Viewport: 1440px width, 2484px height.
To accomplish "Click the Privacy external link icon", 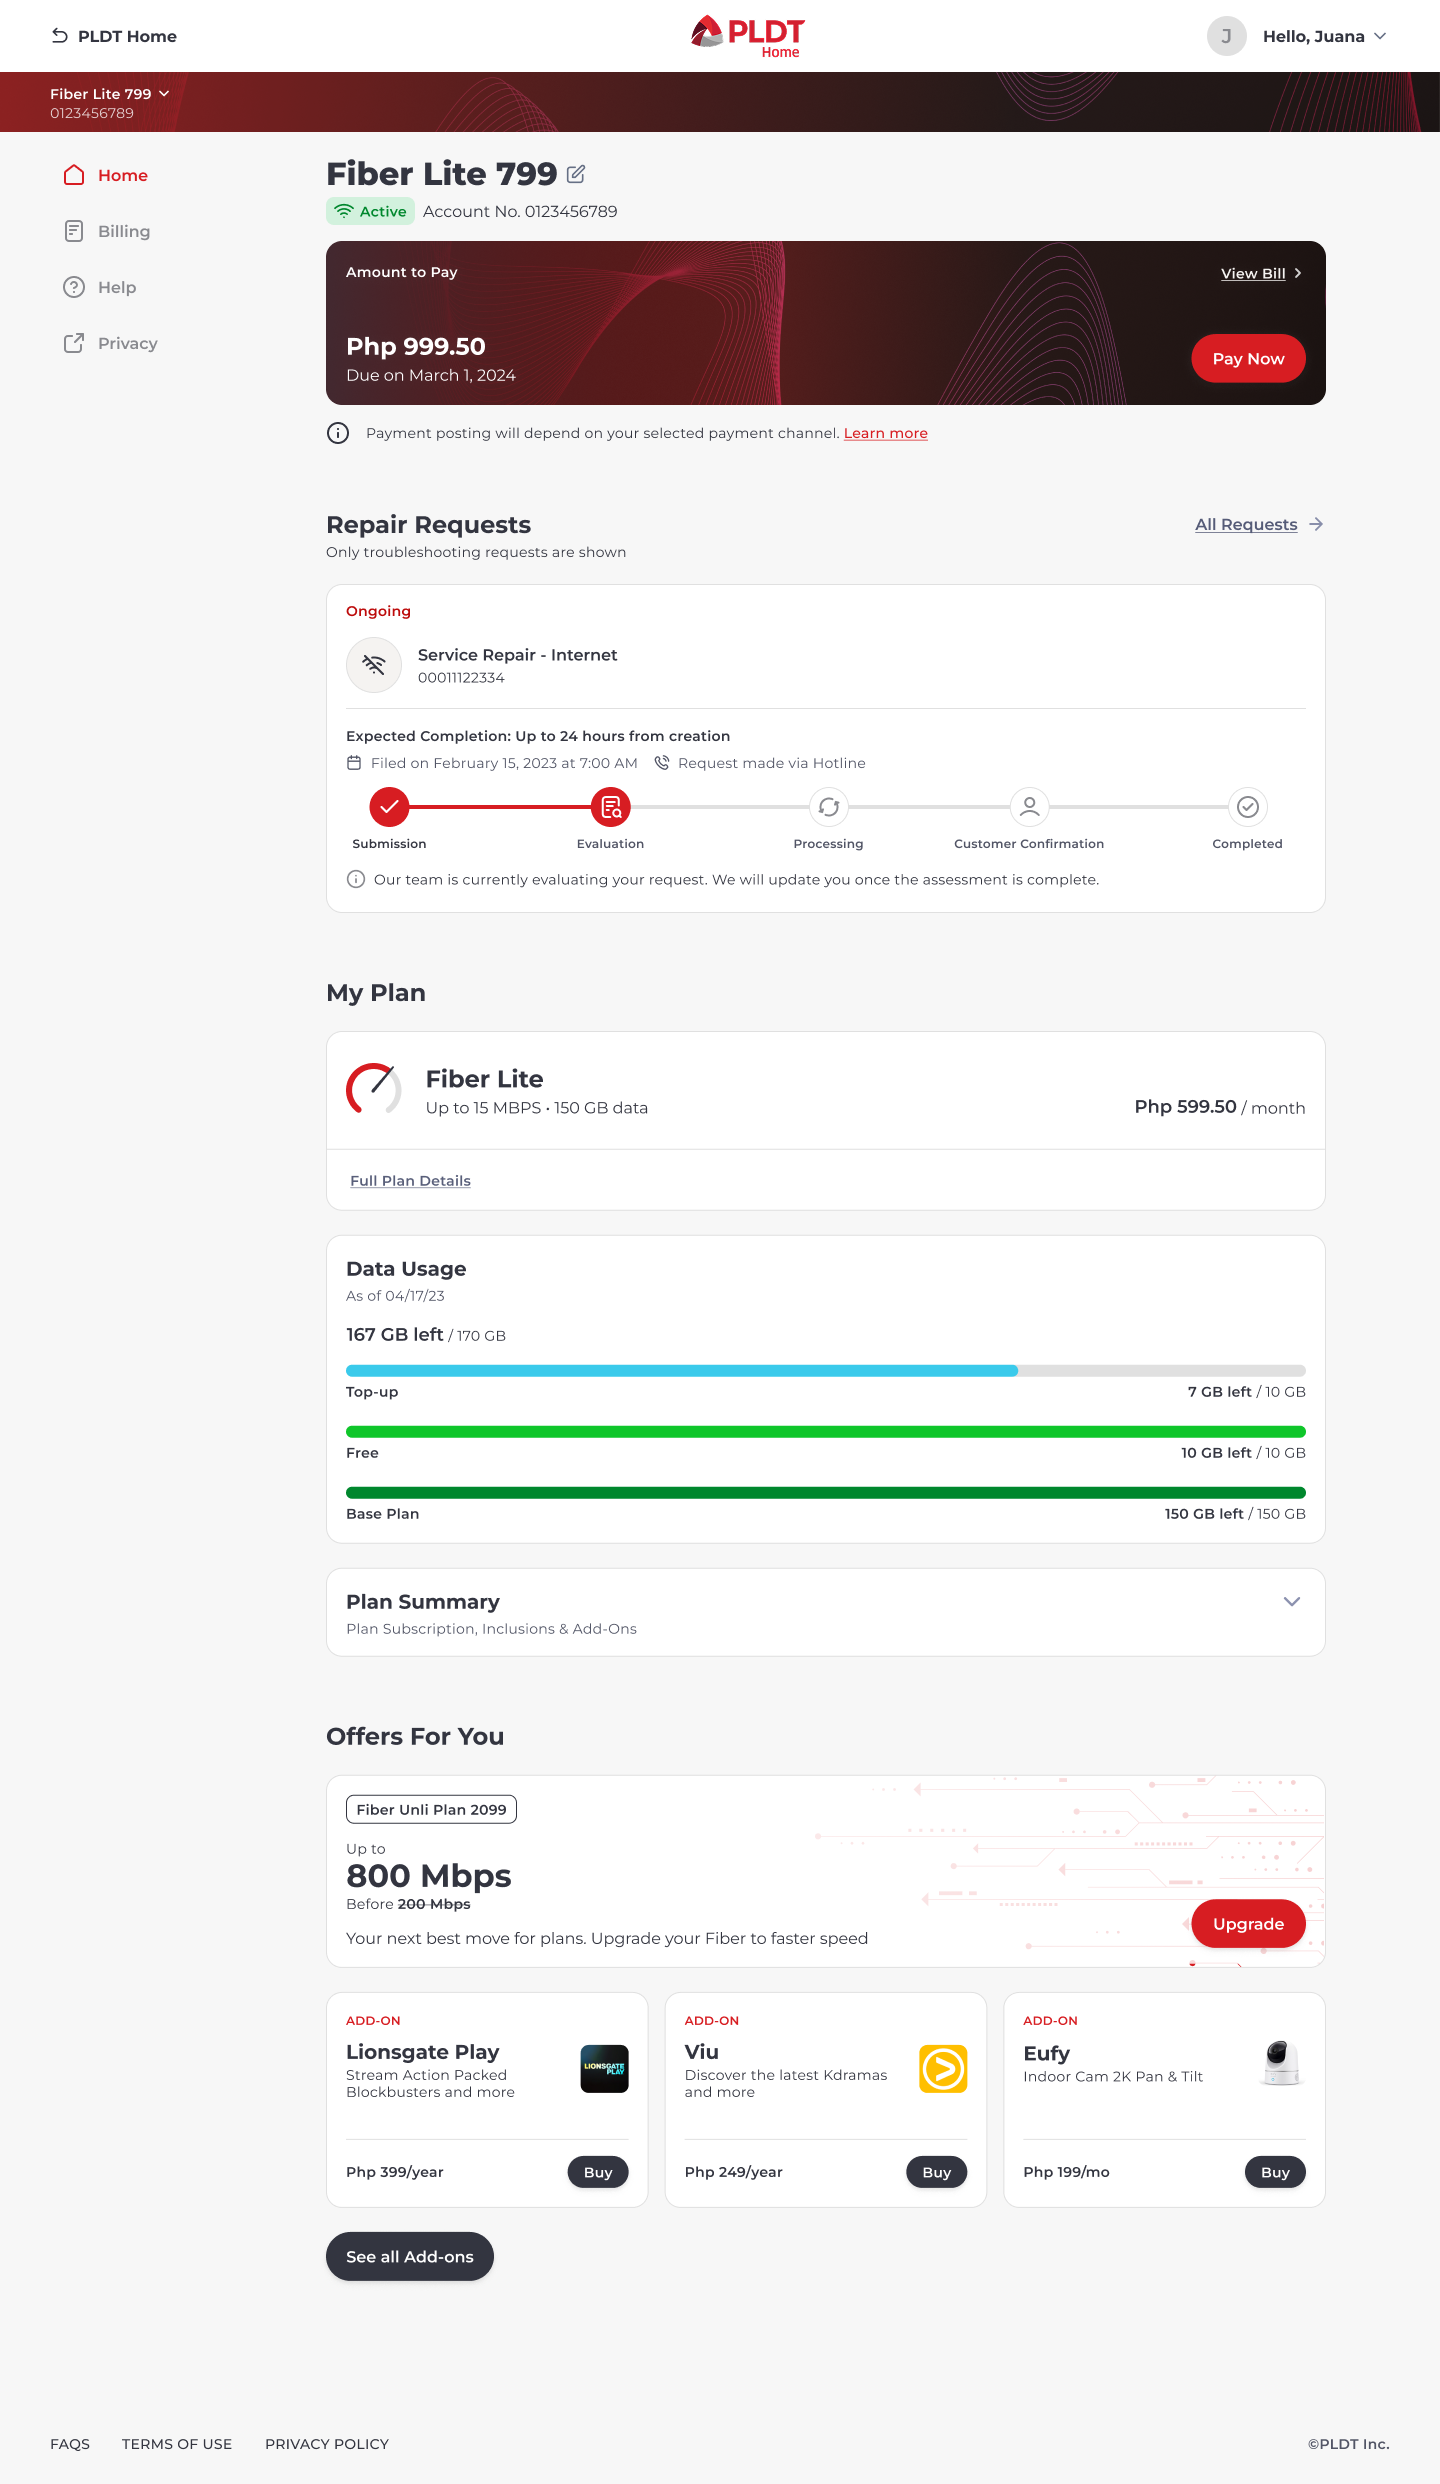I will pos(74,343).
